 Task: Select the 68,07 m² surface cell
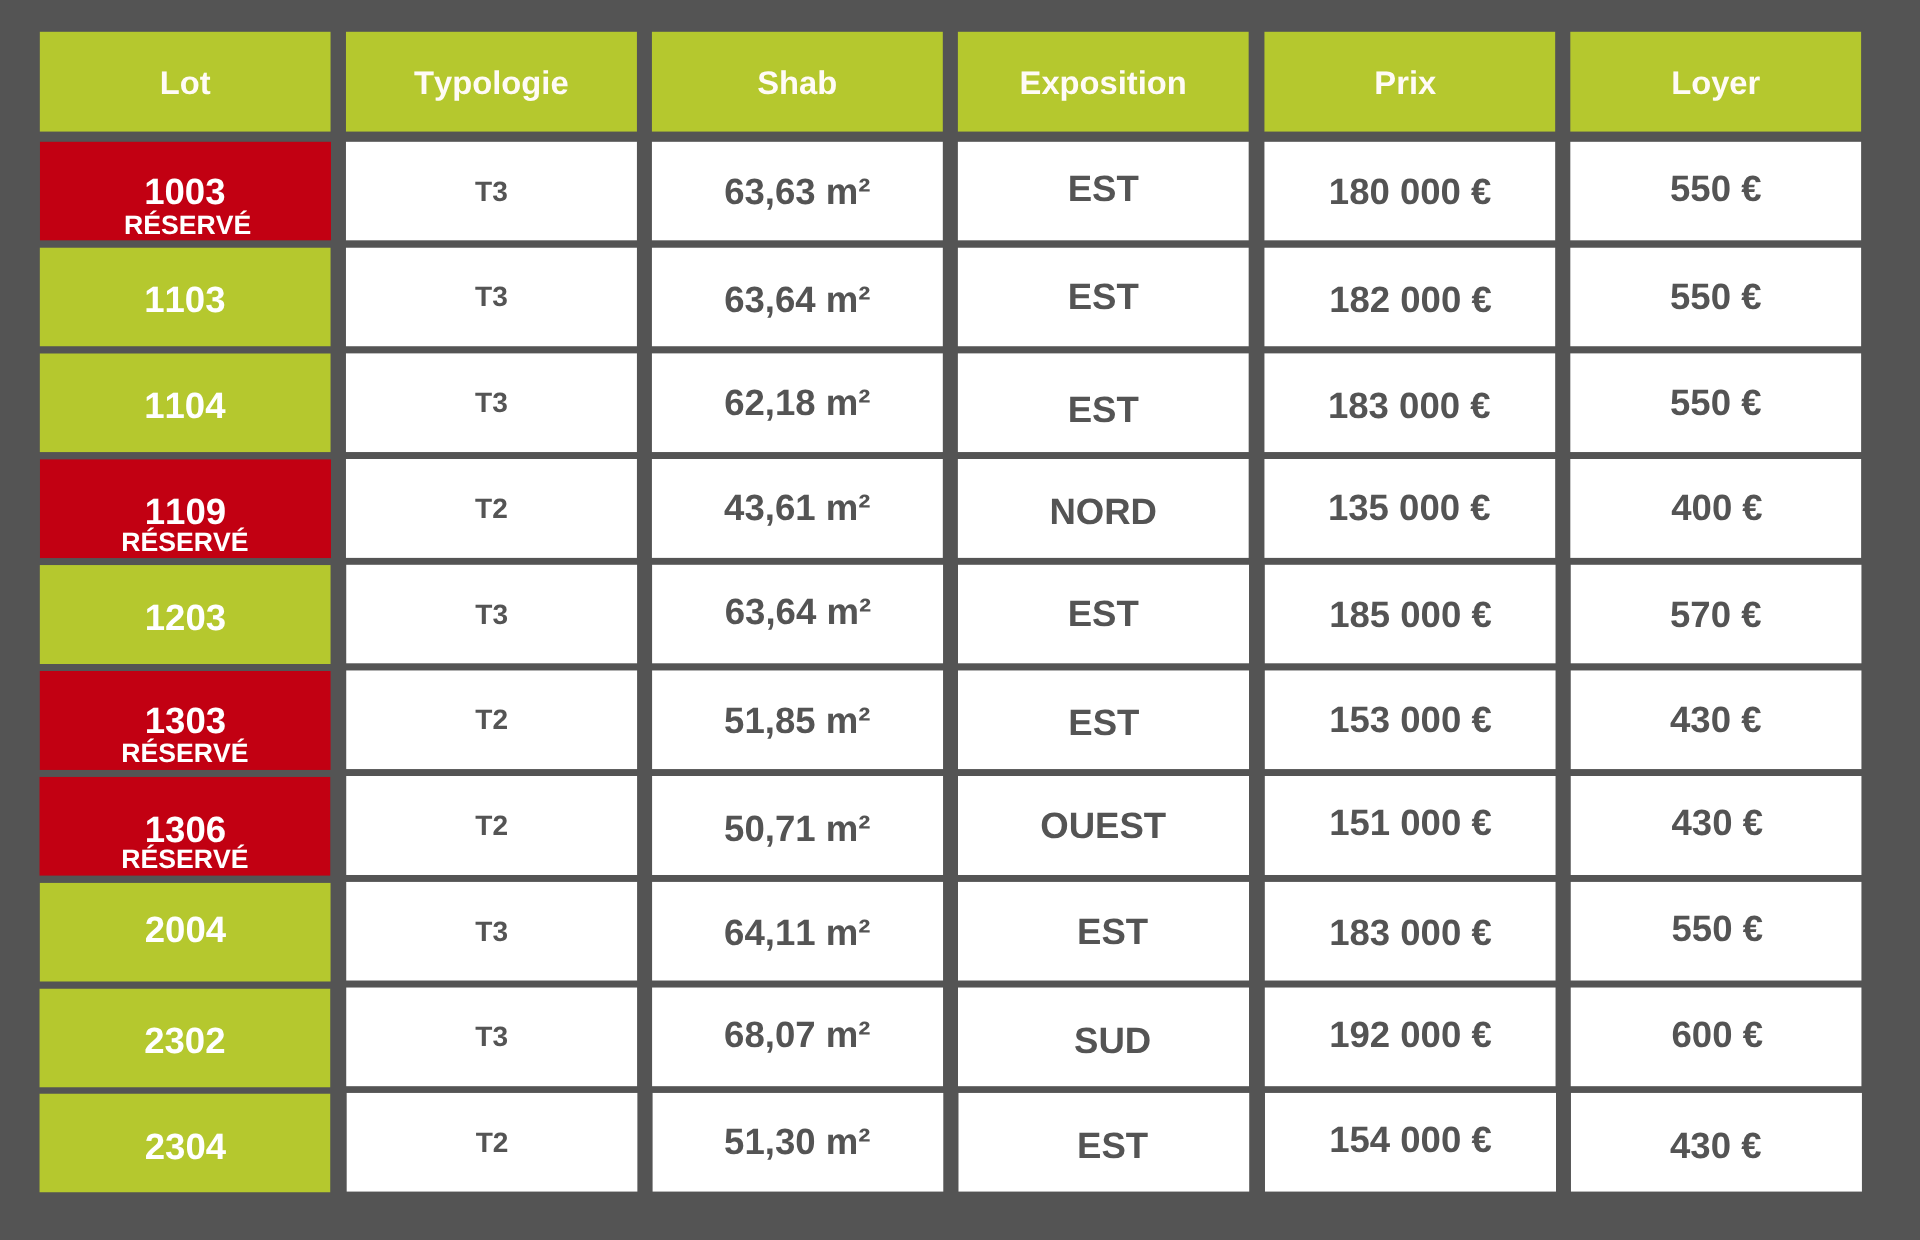pyautogui.click(x=797, y=1036)
